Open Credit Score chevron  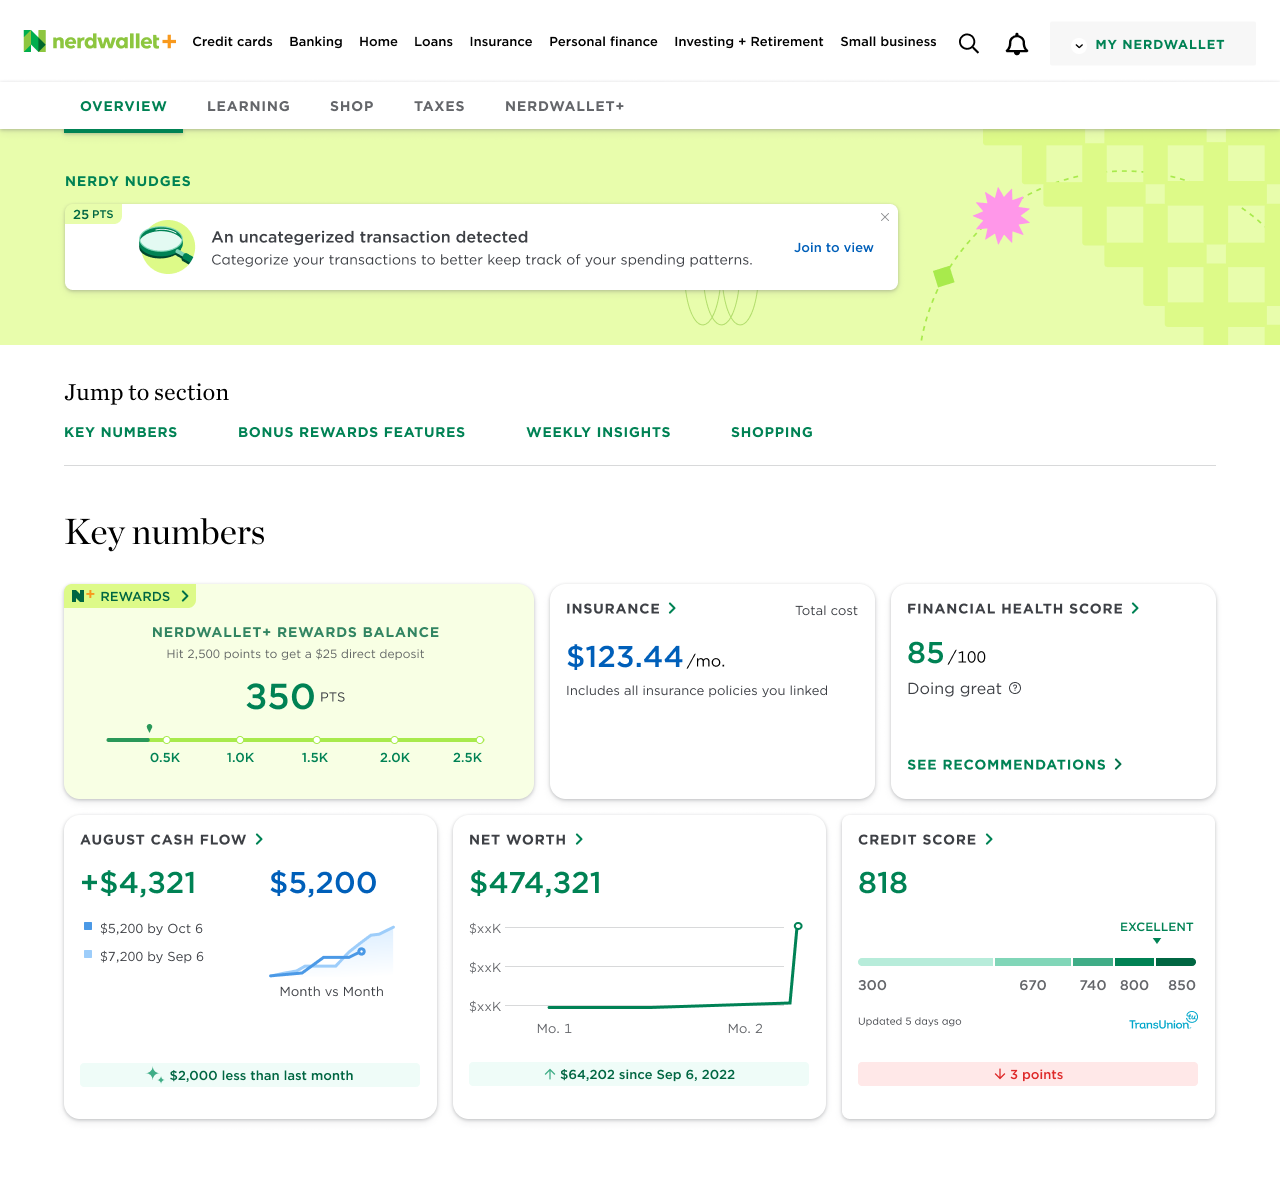coord(989,839)
